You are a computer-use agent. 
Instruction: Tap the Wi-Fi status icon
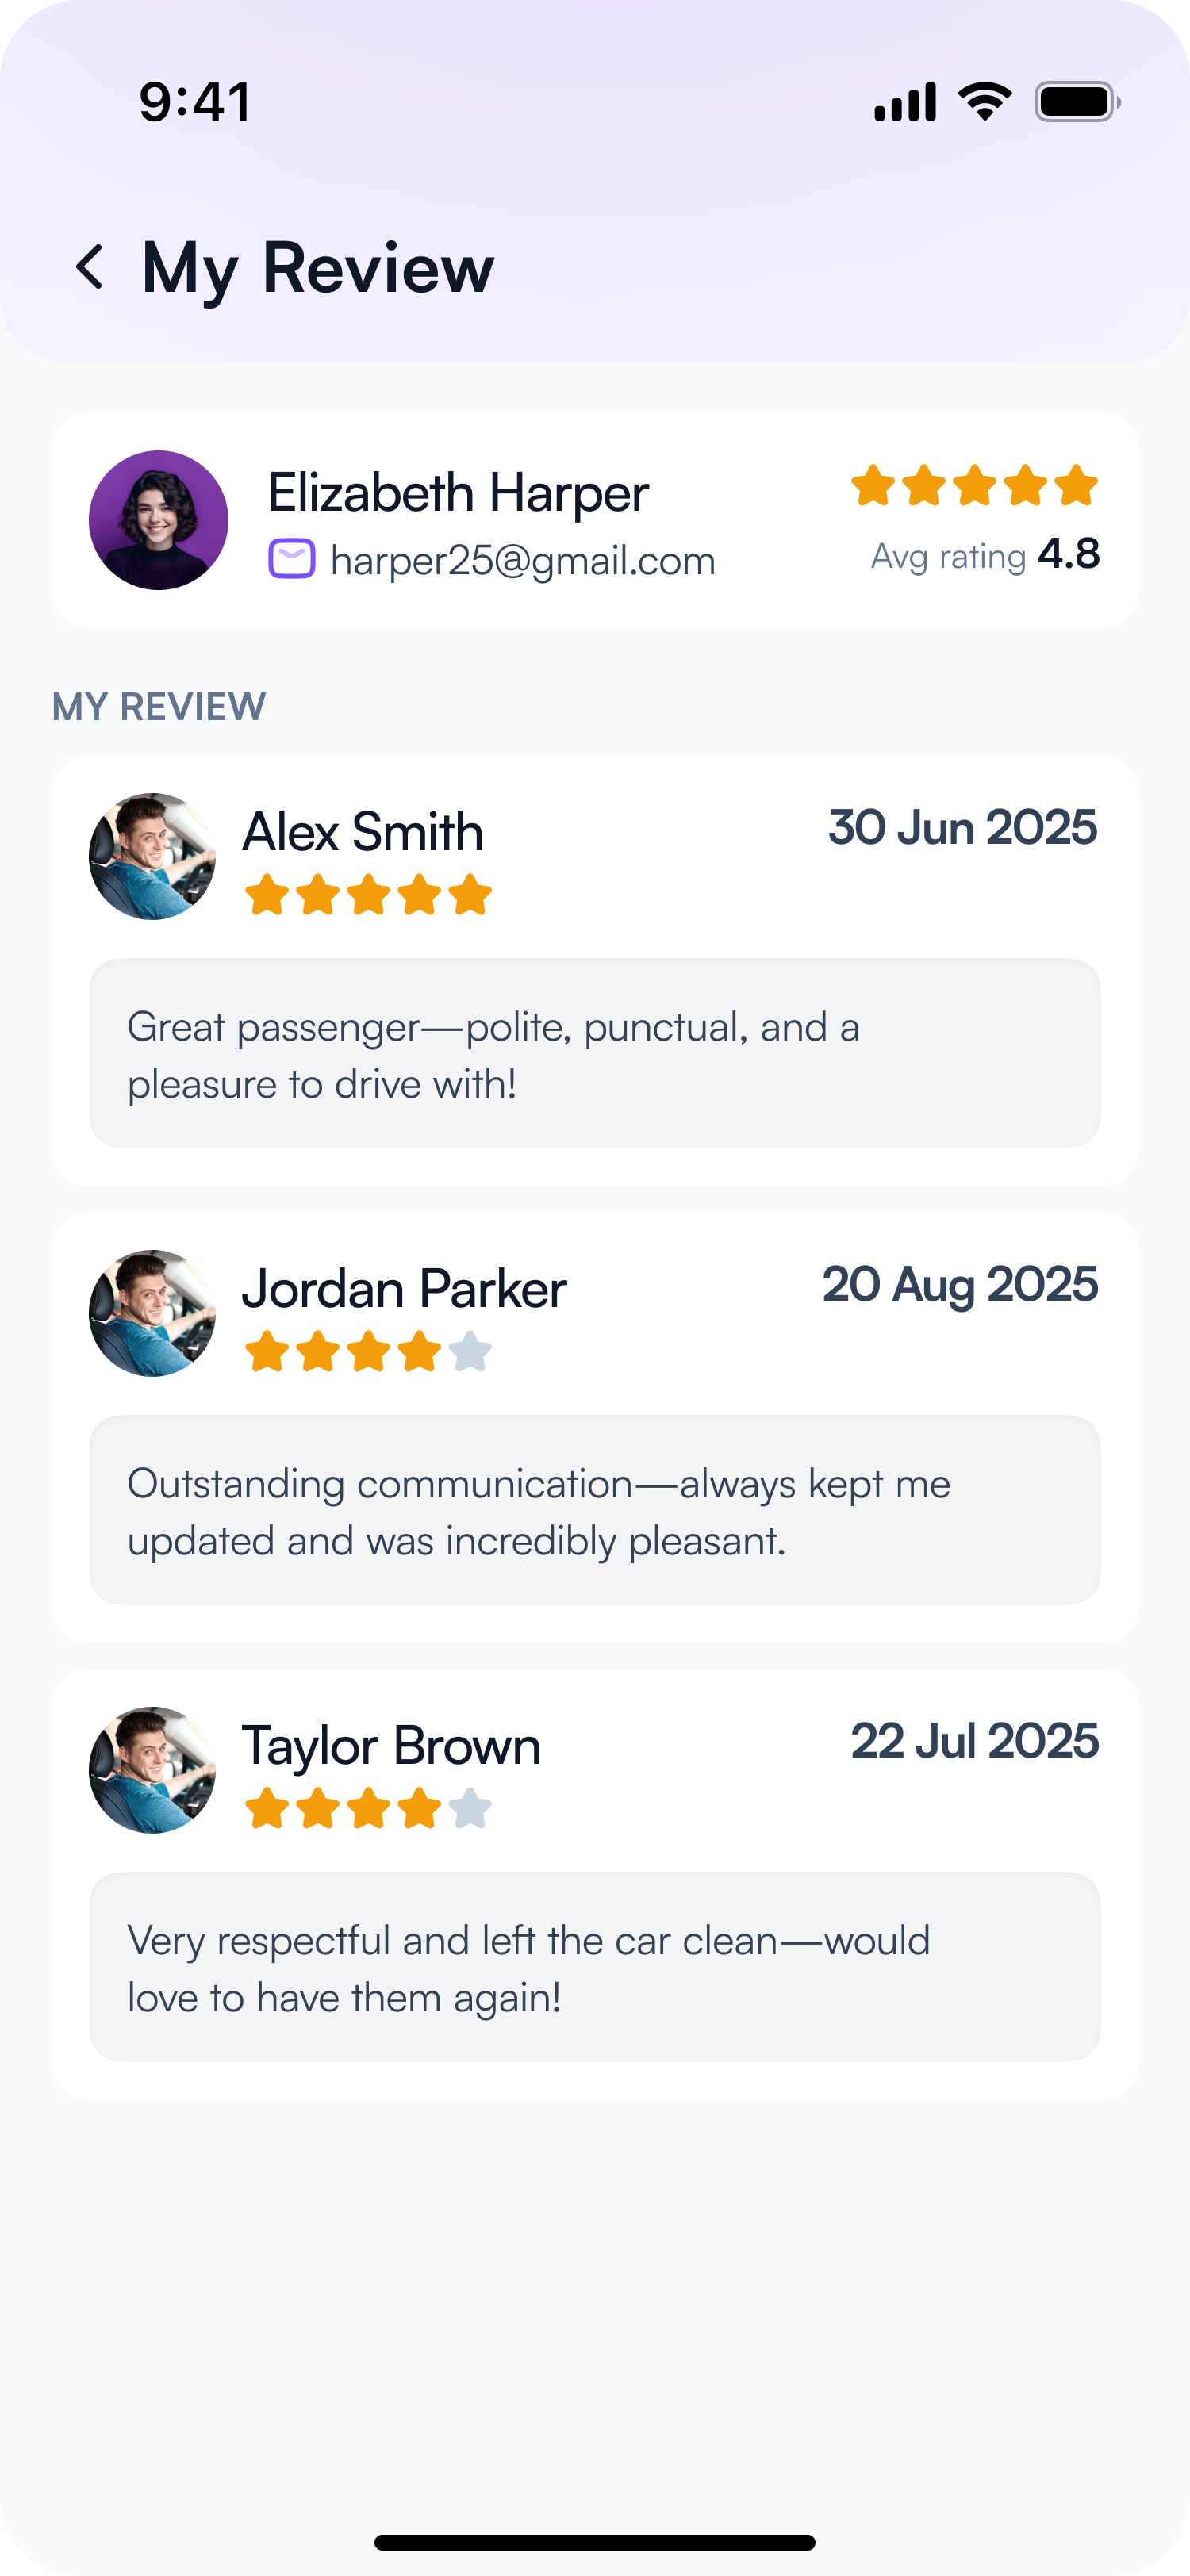(x=984, y=102)
